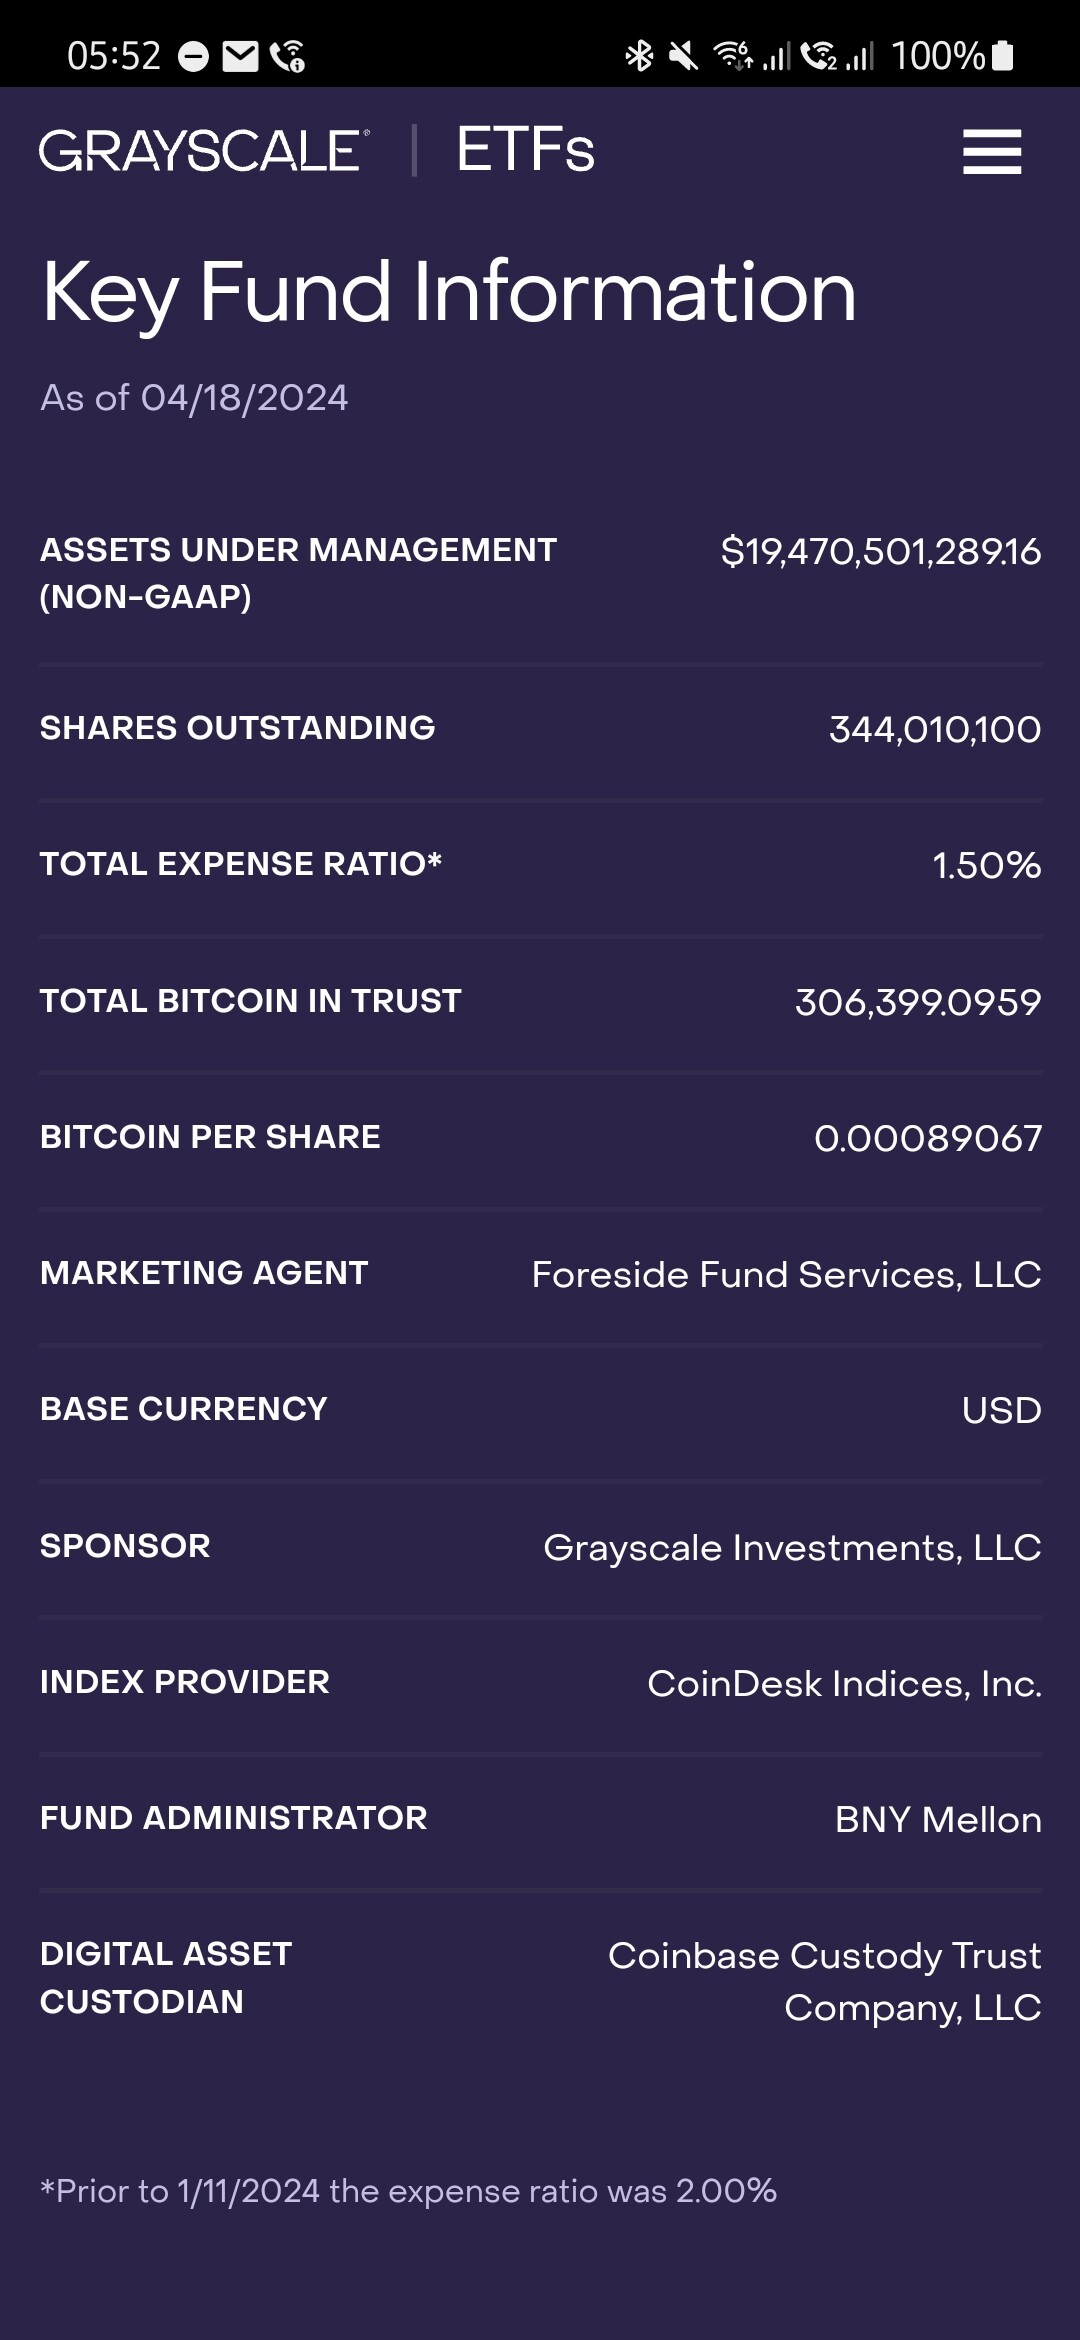Tap the muted sound status icon
This screenshot has height=2340, width=1080.
[x=684, y=56]
